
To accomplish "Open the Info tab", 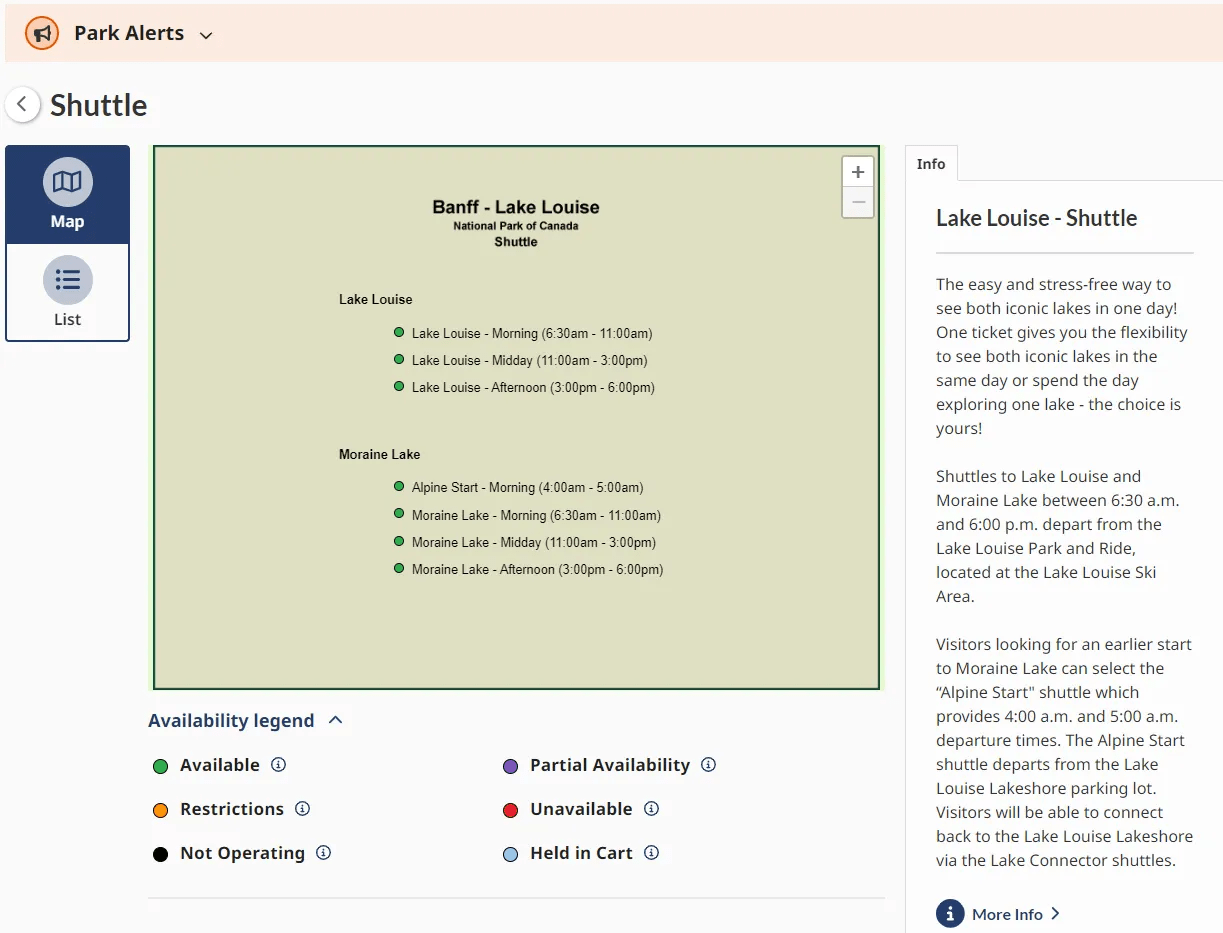I will [x=931, y=164].
